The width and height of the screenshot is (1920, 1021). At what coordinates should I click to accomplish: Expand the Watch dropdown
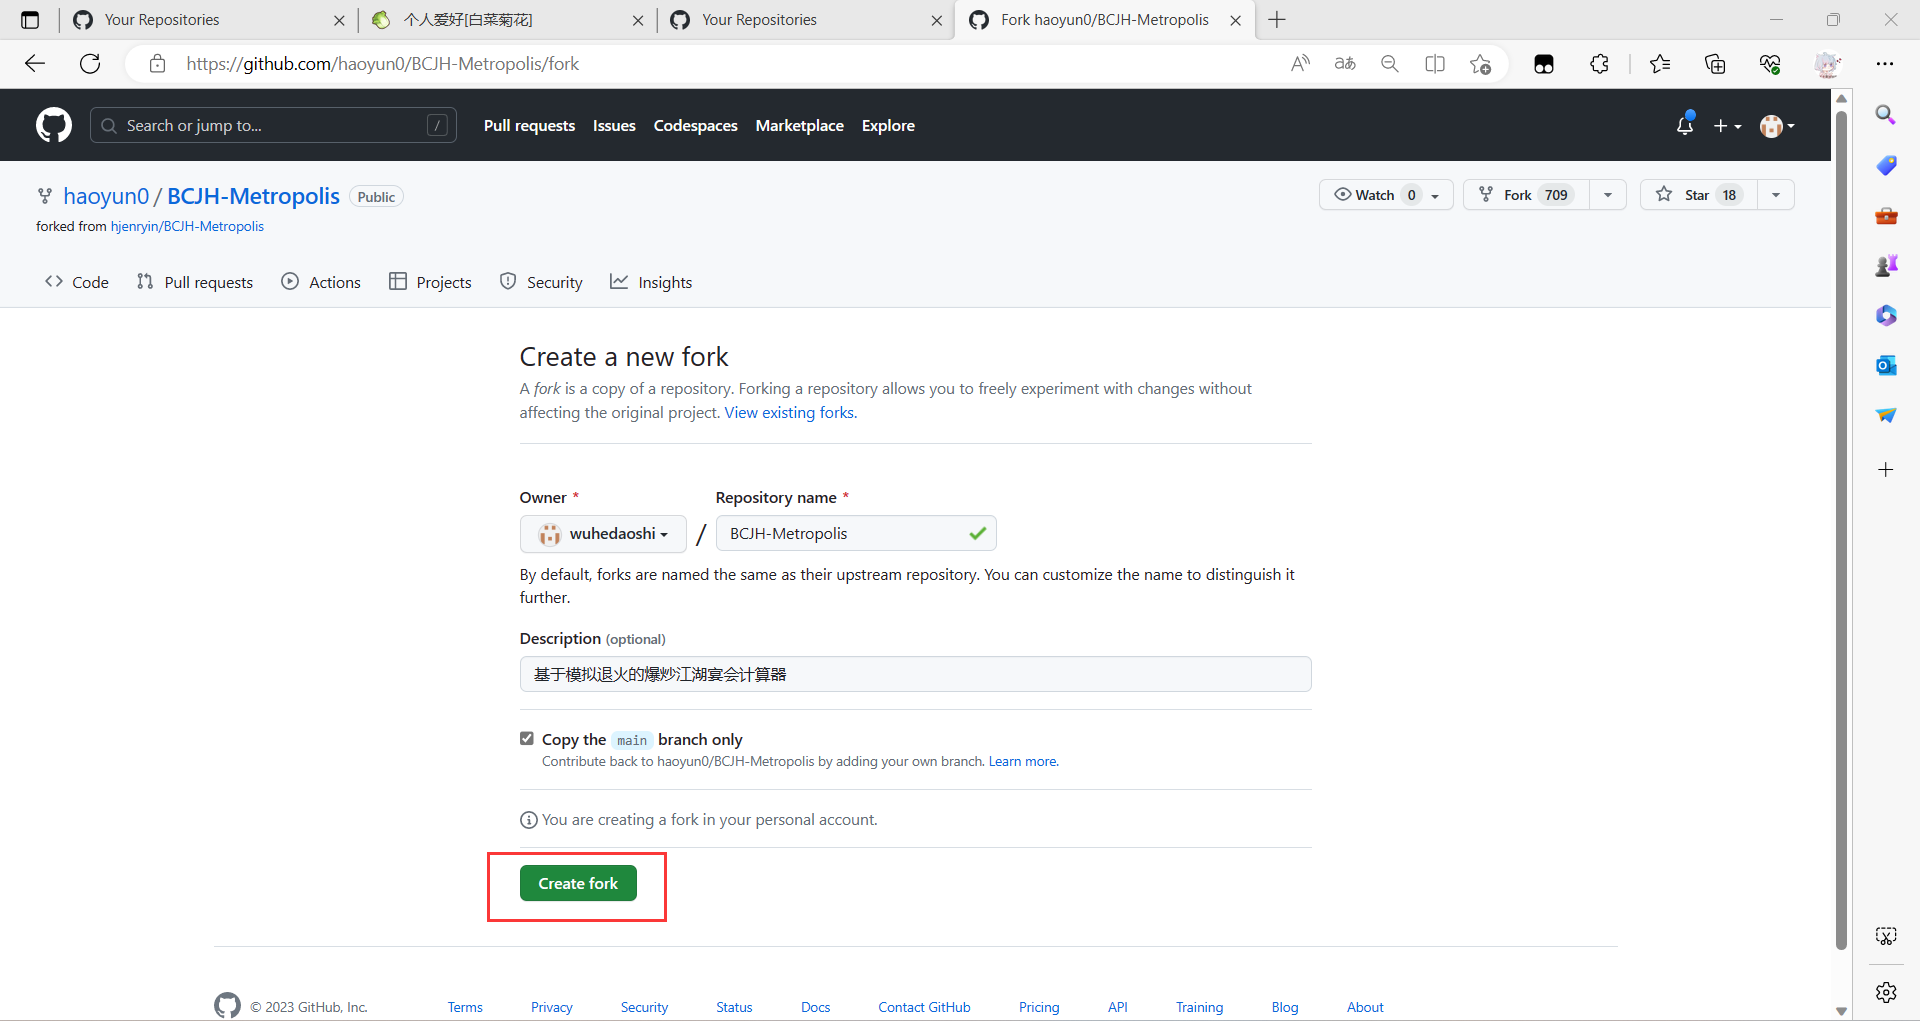(x=1386, y=195)
